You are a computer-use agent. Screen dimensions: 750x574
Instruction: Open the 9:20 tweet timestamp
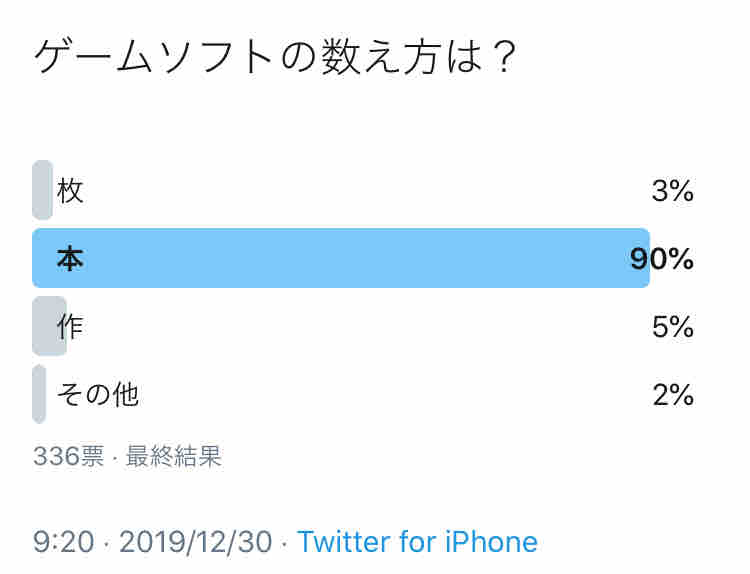pos(64,542)
